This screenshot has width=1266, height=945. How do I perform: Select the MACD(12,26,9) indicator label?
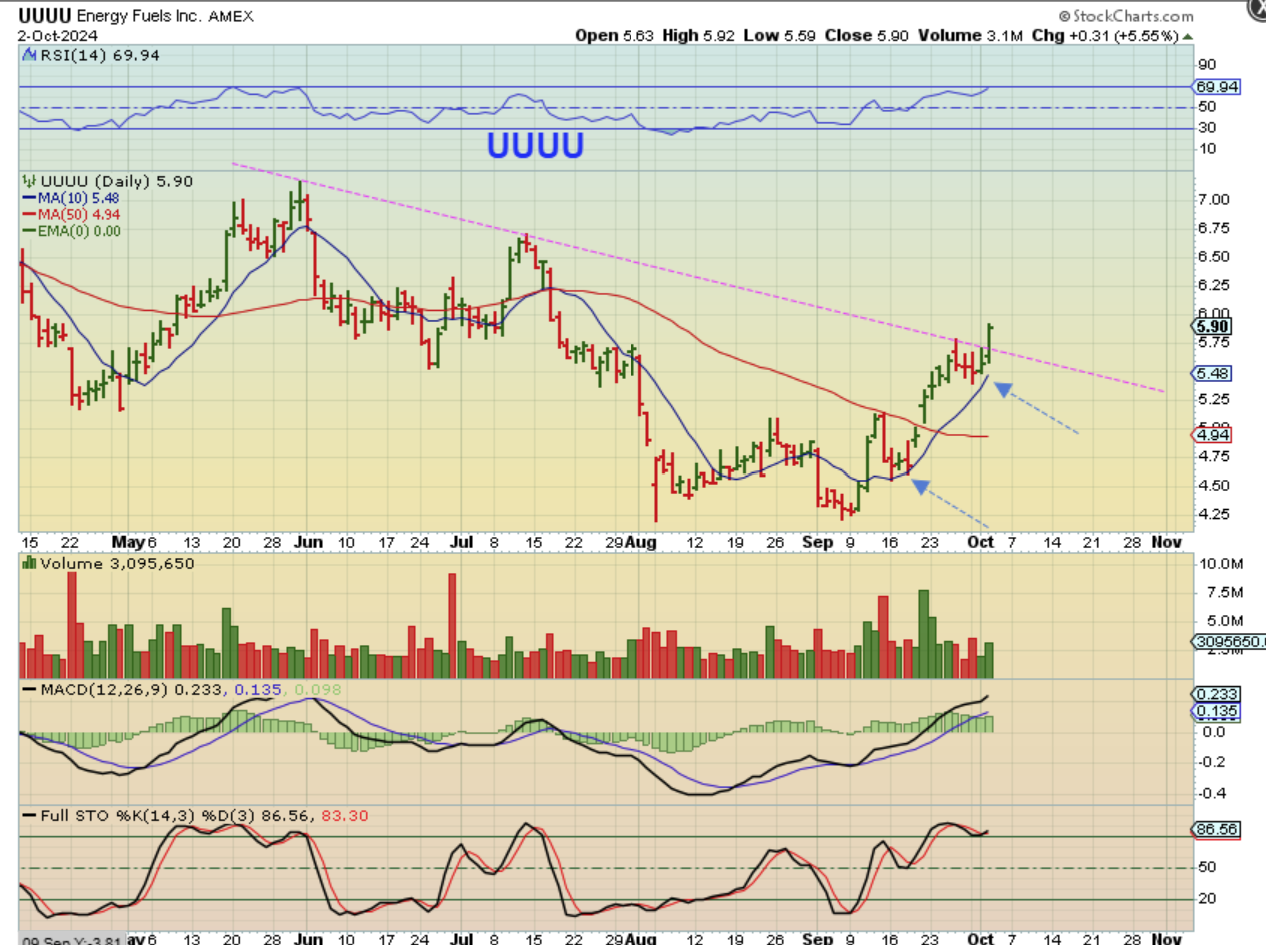(104, 689)
